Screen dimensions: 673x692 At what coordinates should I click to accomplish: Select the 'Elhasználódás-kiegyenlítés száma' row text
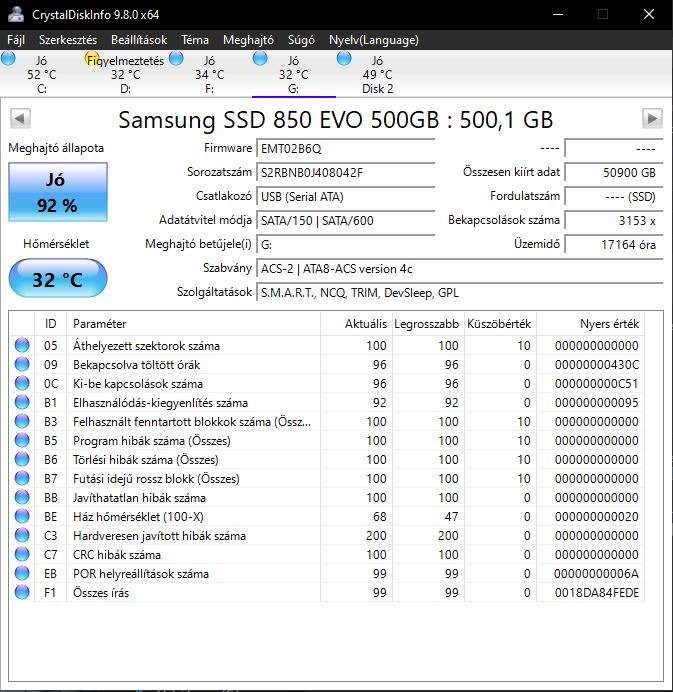[x=160, y=402]
